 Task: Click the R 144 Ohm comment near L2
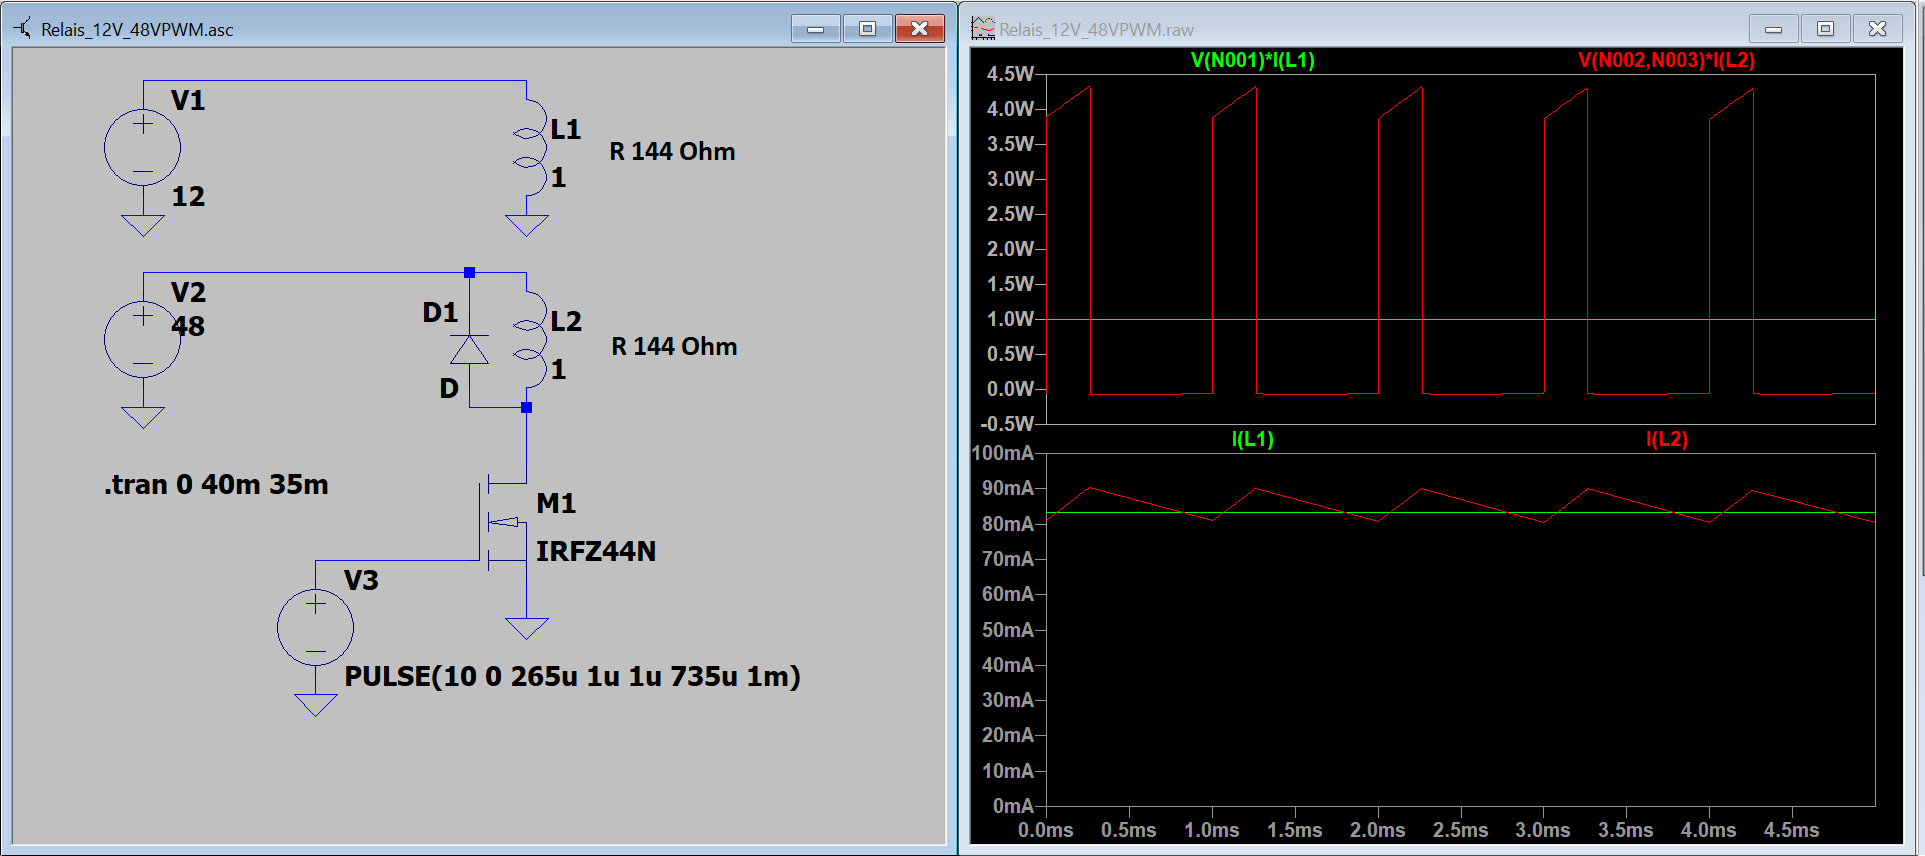[x=674, y=347]
